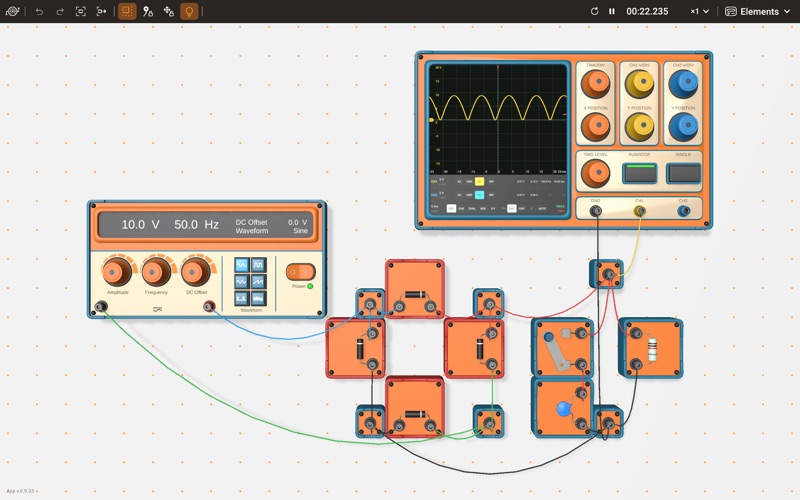800x500 pixels.
Task: Redo the last undone action
Action: click(60, 11)
